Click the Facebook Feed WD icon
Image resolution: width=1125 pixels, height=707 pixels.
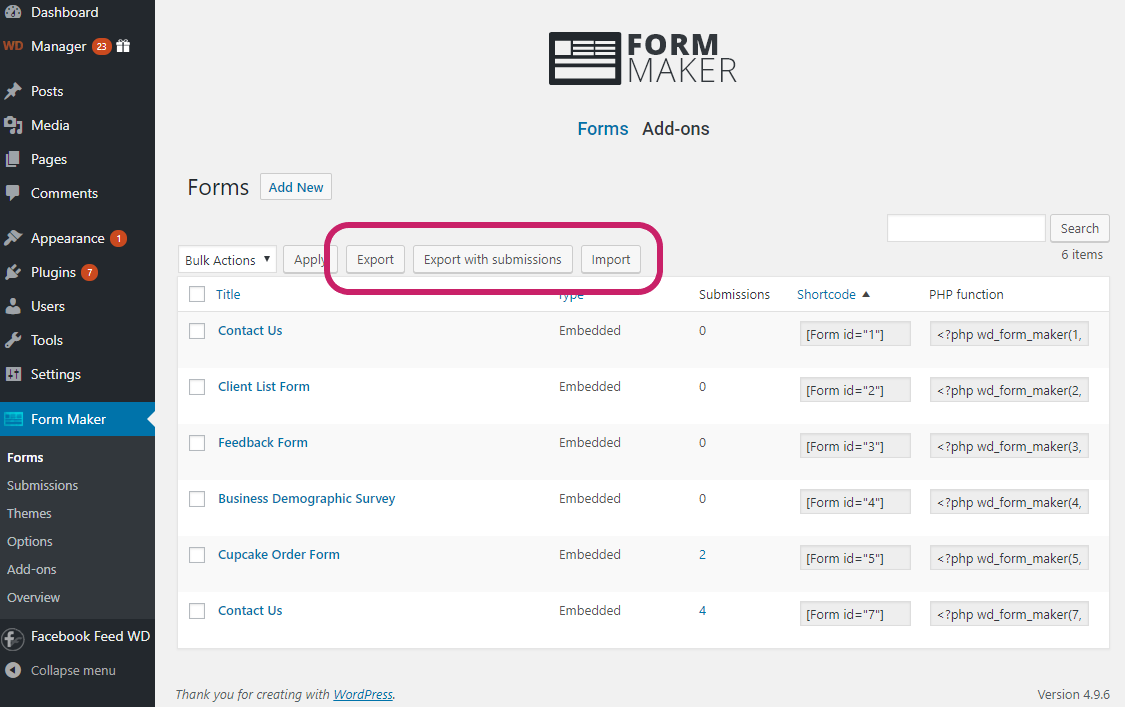coord(13,637)
